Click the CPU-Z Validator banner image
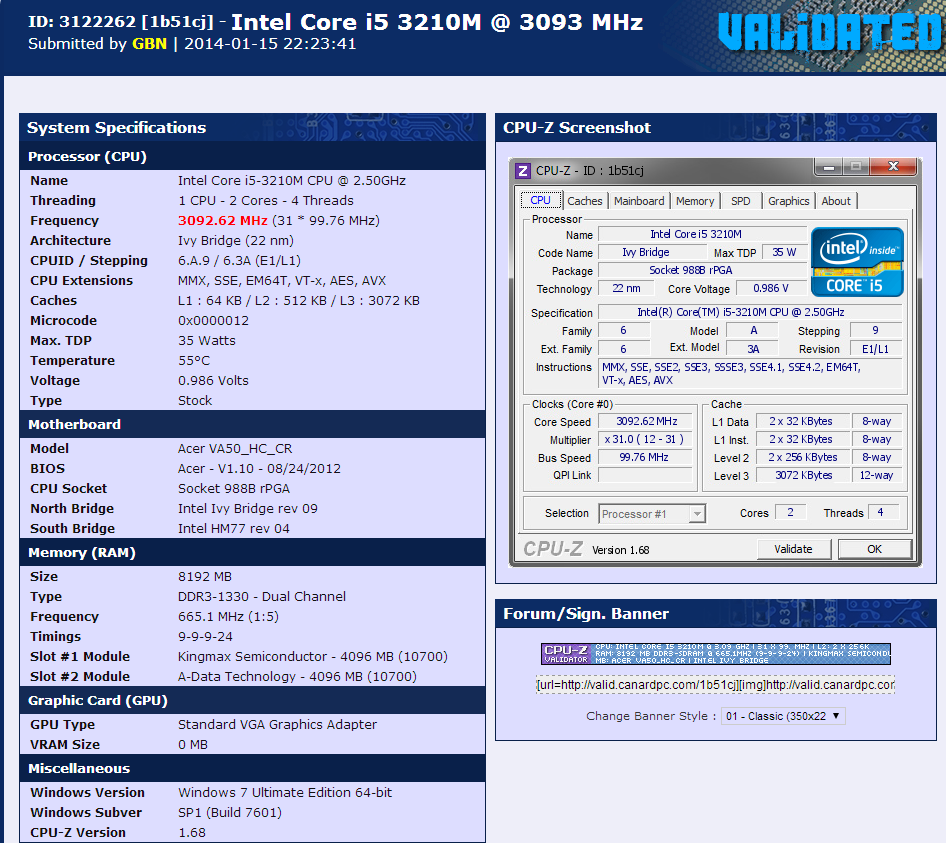Screen dimensions: 946x843 (x=716, y=654)
